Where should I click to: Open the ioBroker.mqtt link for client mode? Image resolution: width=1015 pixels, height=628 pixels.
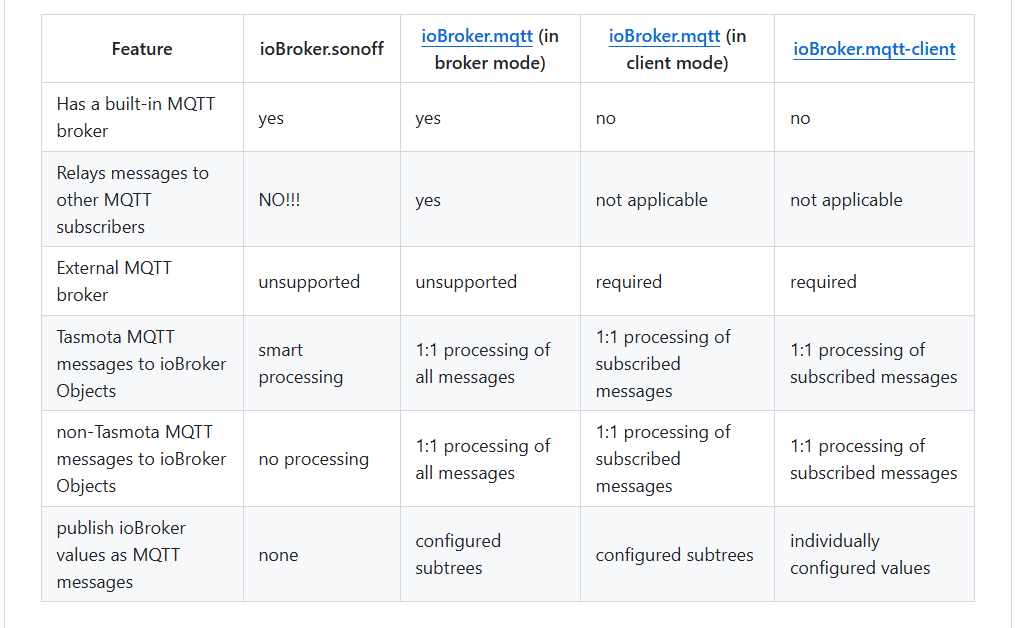(x=664, y=36)
